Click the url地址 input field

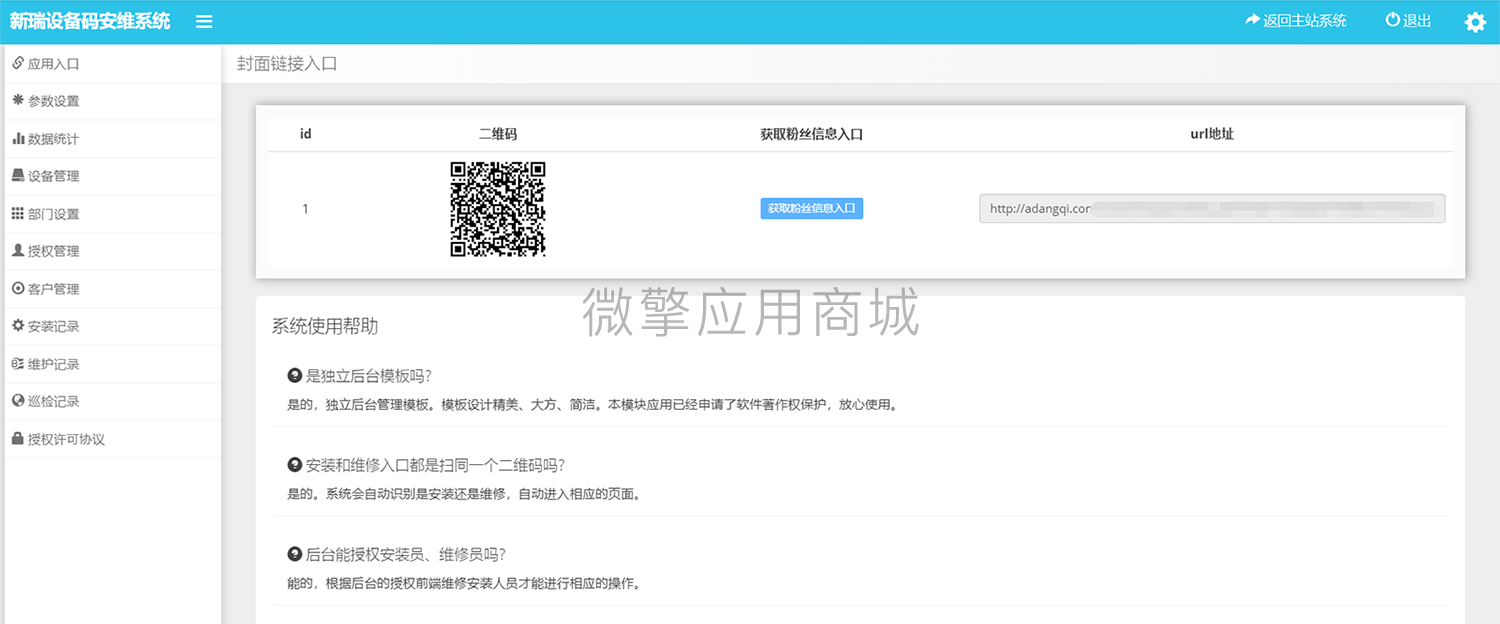click(x=1212, y=208)
